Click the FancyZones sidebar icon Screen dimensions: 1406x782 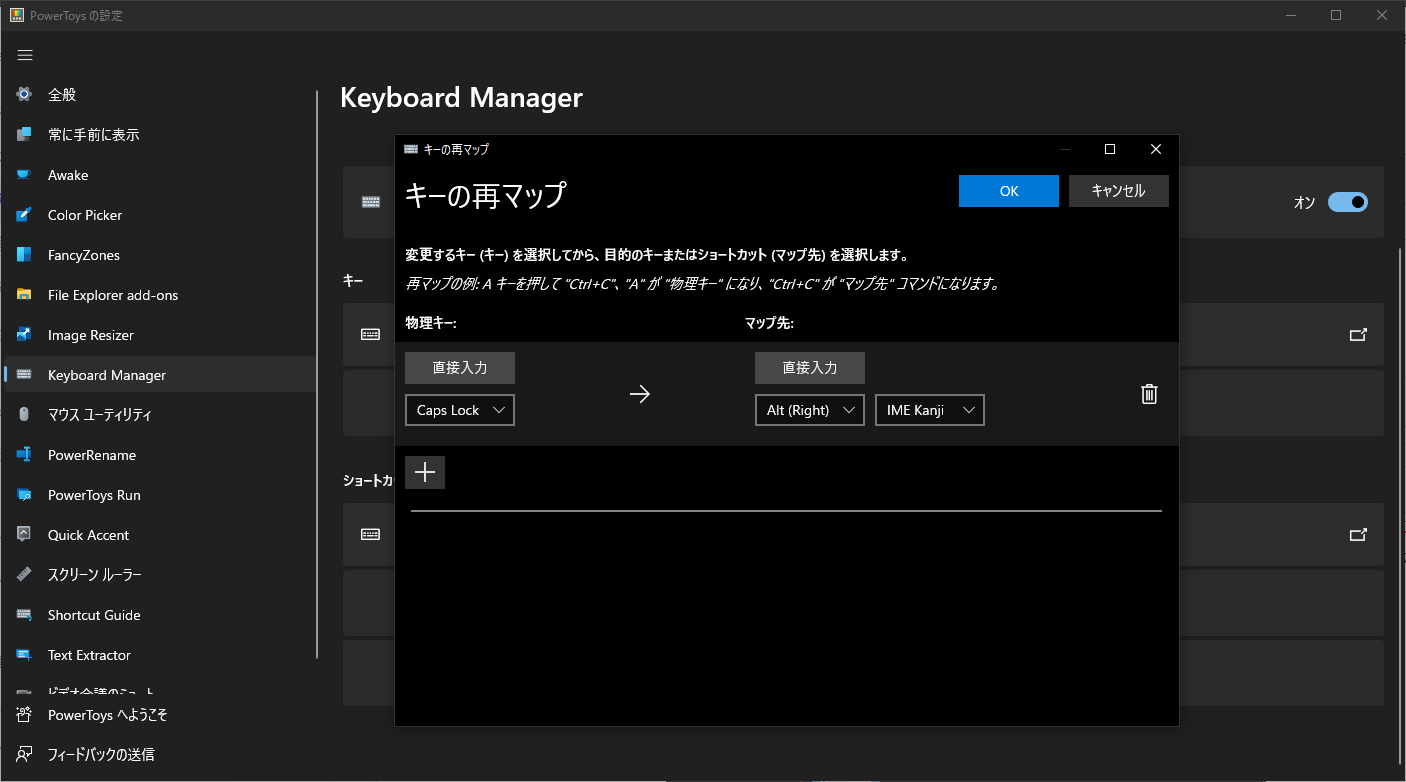point(25,255)
